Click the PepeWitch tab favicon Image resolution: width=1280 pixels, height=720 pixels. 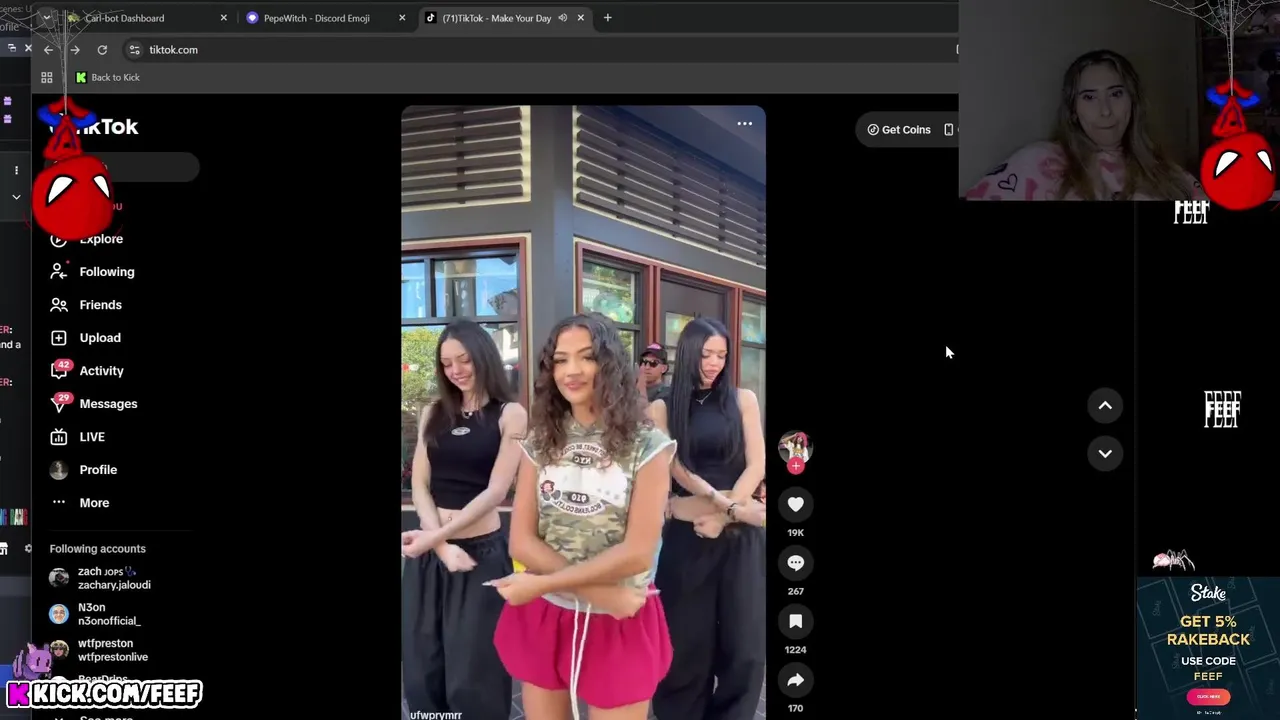pyautogui.click(x=252, y=18)
